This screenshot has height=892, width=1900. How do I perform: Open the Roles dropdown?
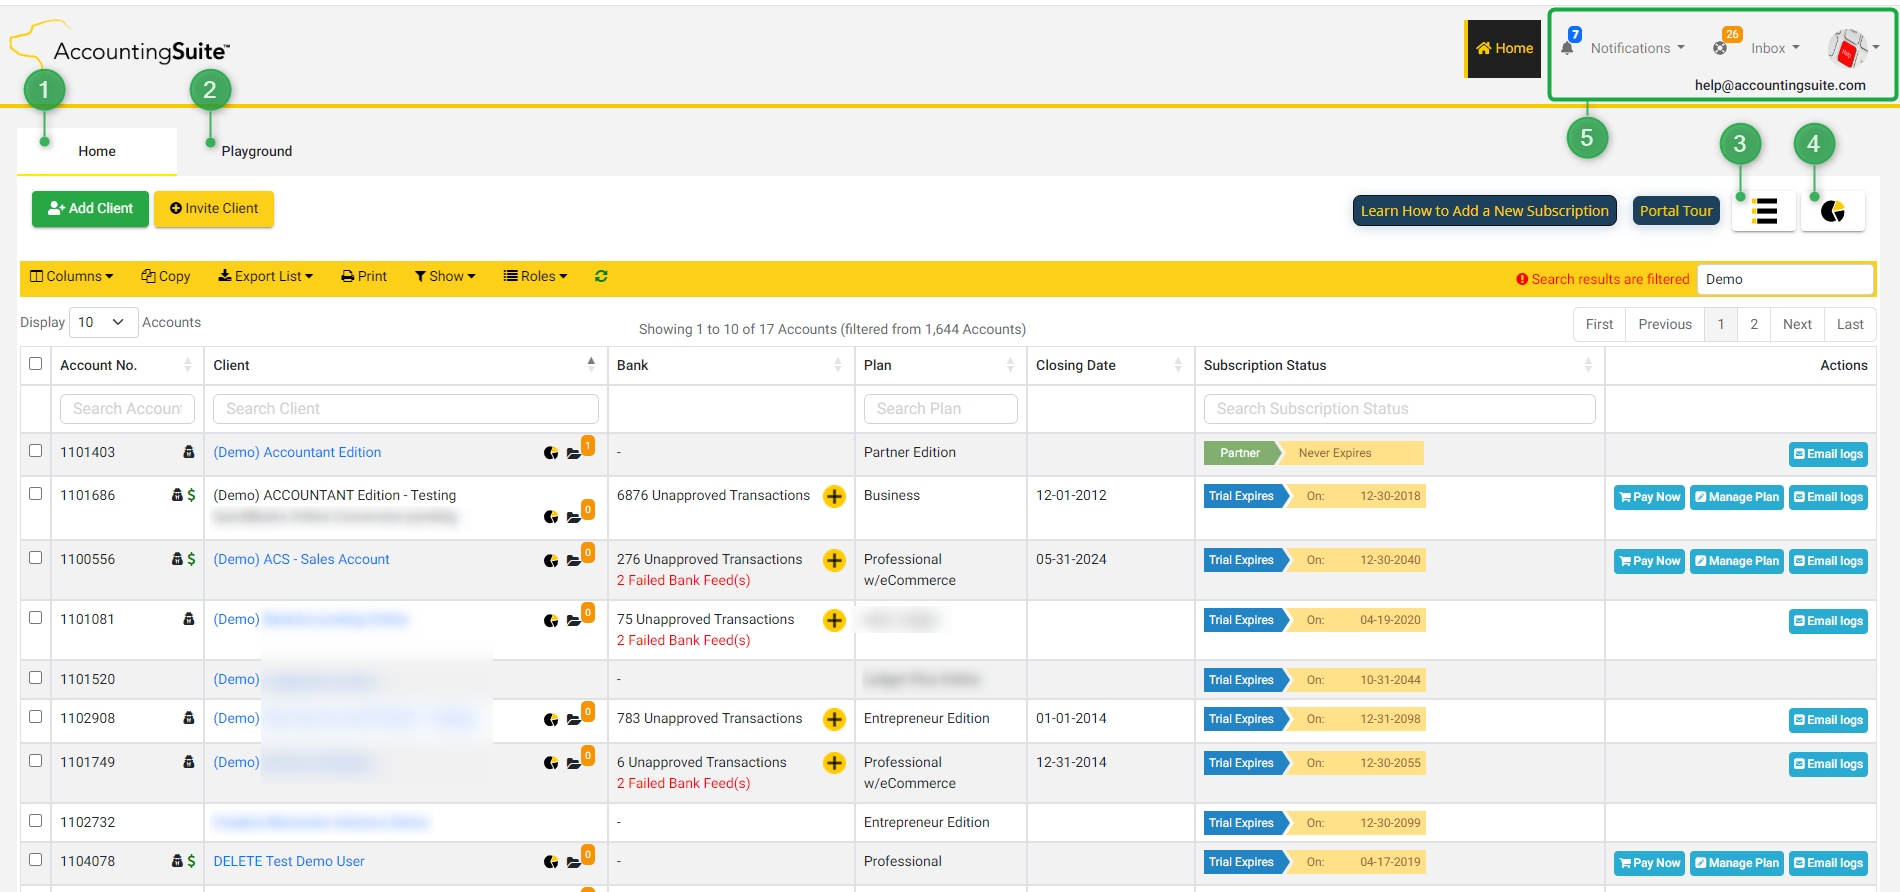tap(536, 276)
